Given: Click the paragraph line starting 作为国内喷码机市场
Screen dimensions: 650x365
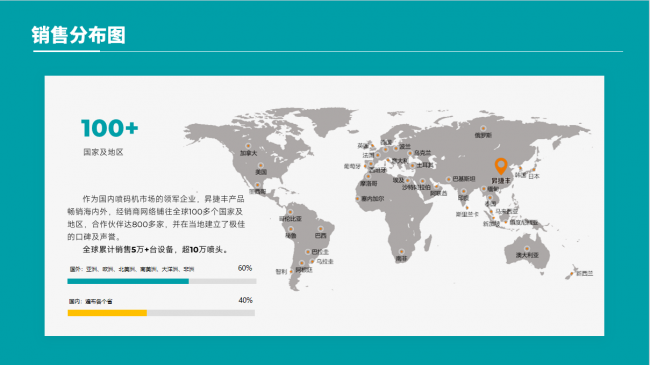Looking at the screenshot, I should point(163,199).
